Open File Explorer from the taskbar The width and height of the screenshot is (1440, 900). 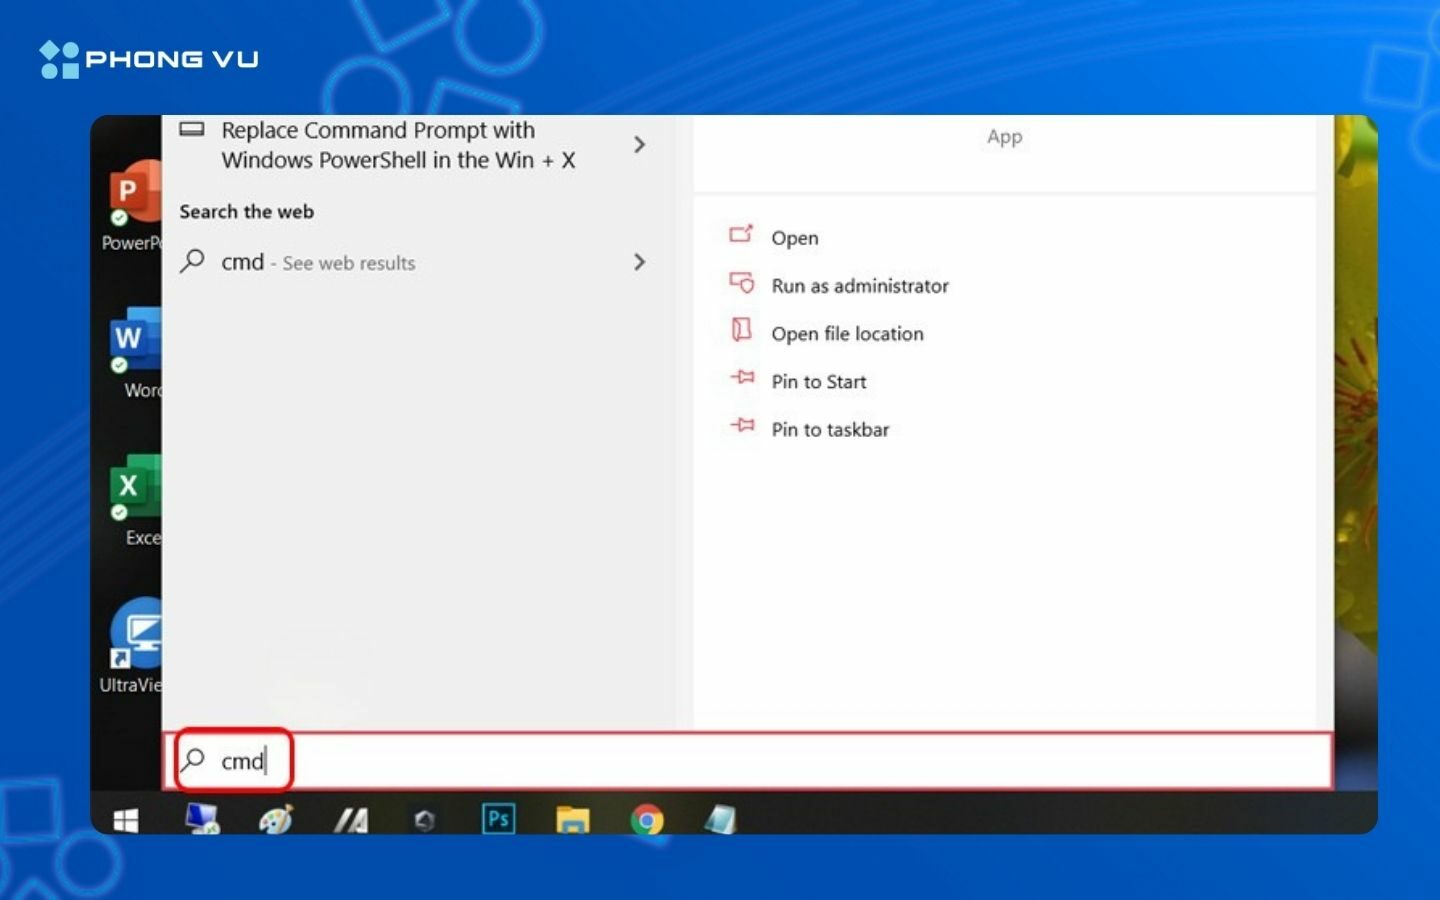click(573, 820)
